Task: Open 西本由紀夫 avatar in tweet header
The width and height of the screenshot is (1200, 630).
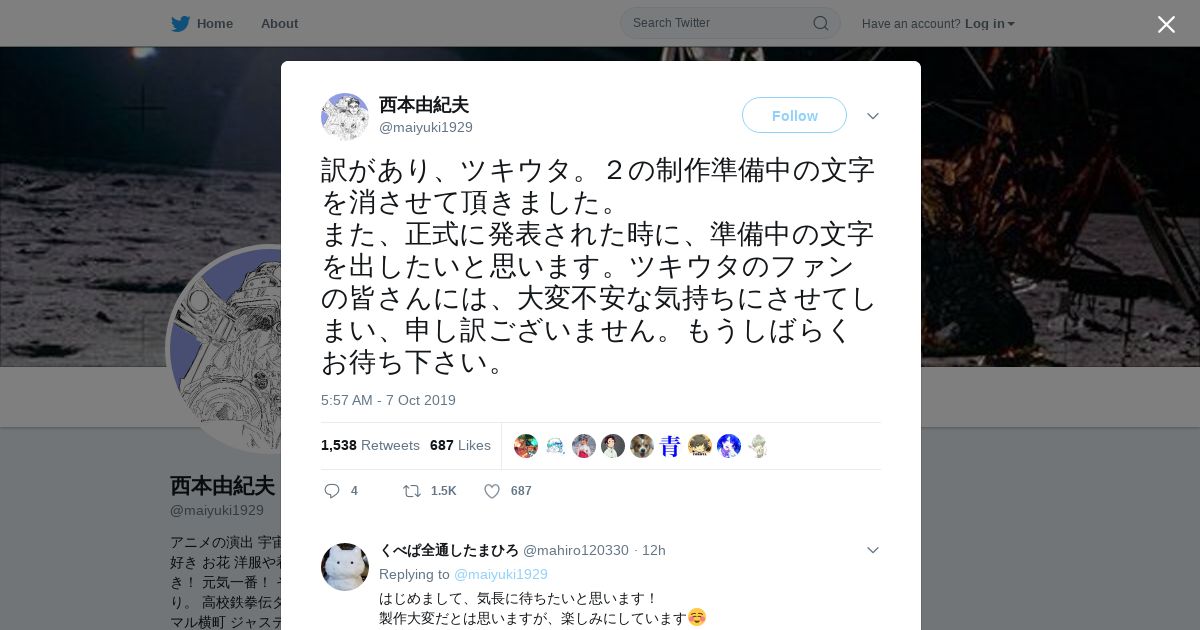Action: click(345, 117)
